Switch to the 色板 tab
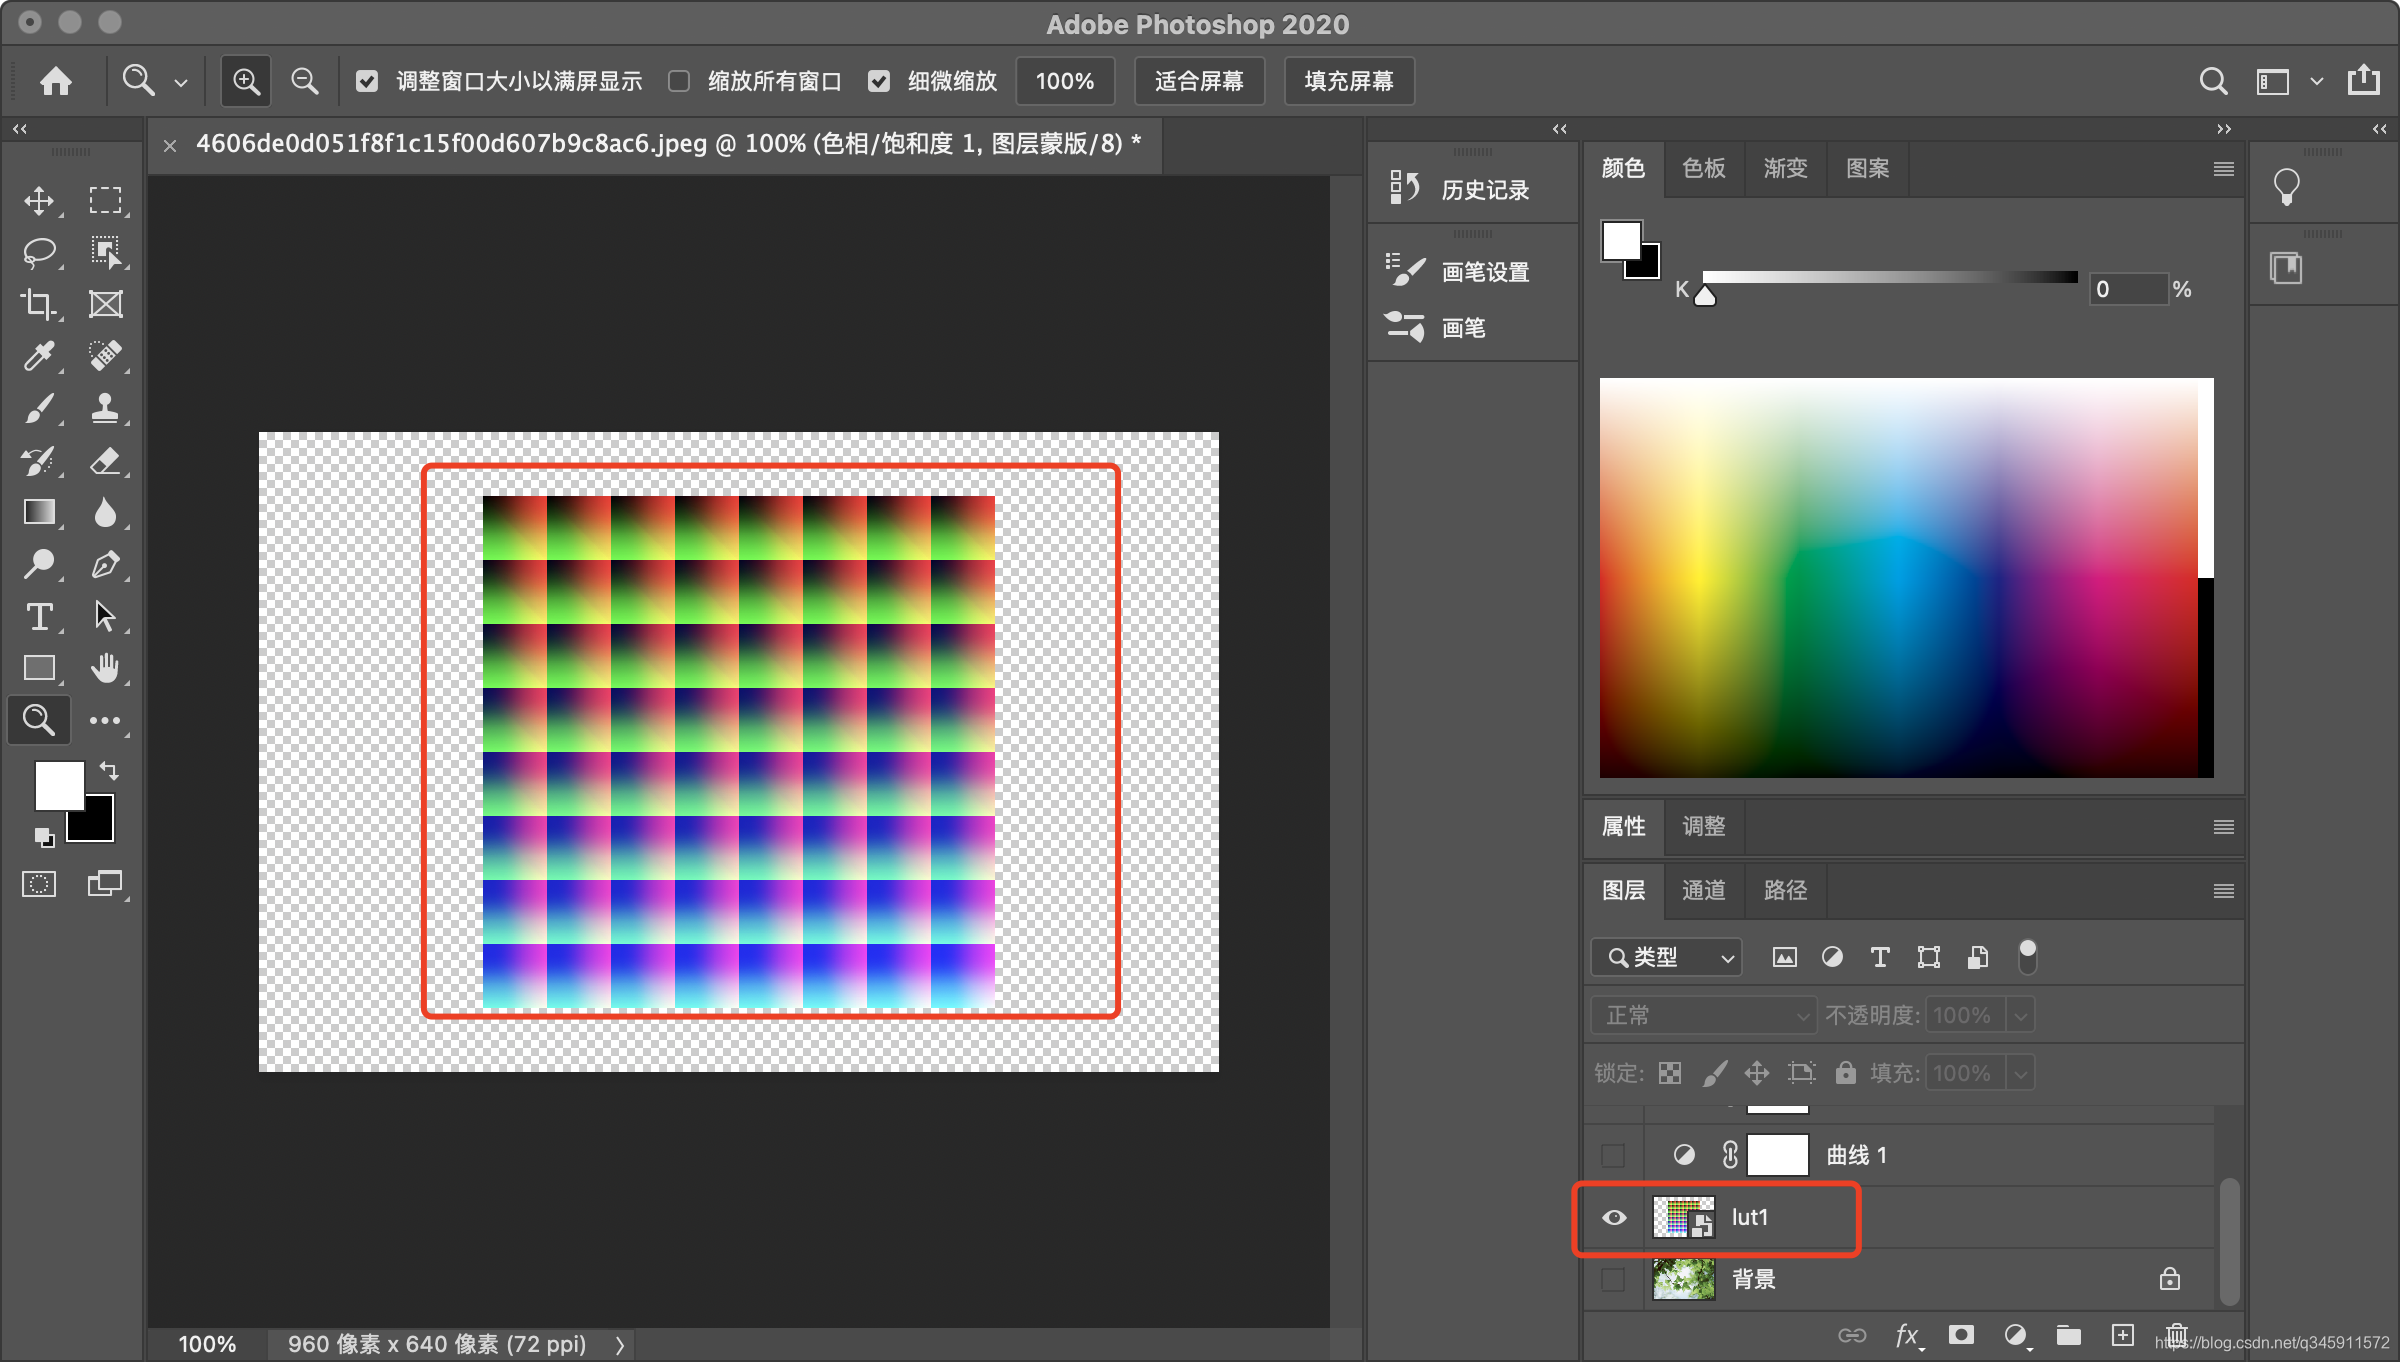The image size is (2400, 1362). point(1704,168)
